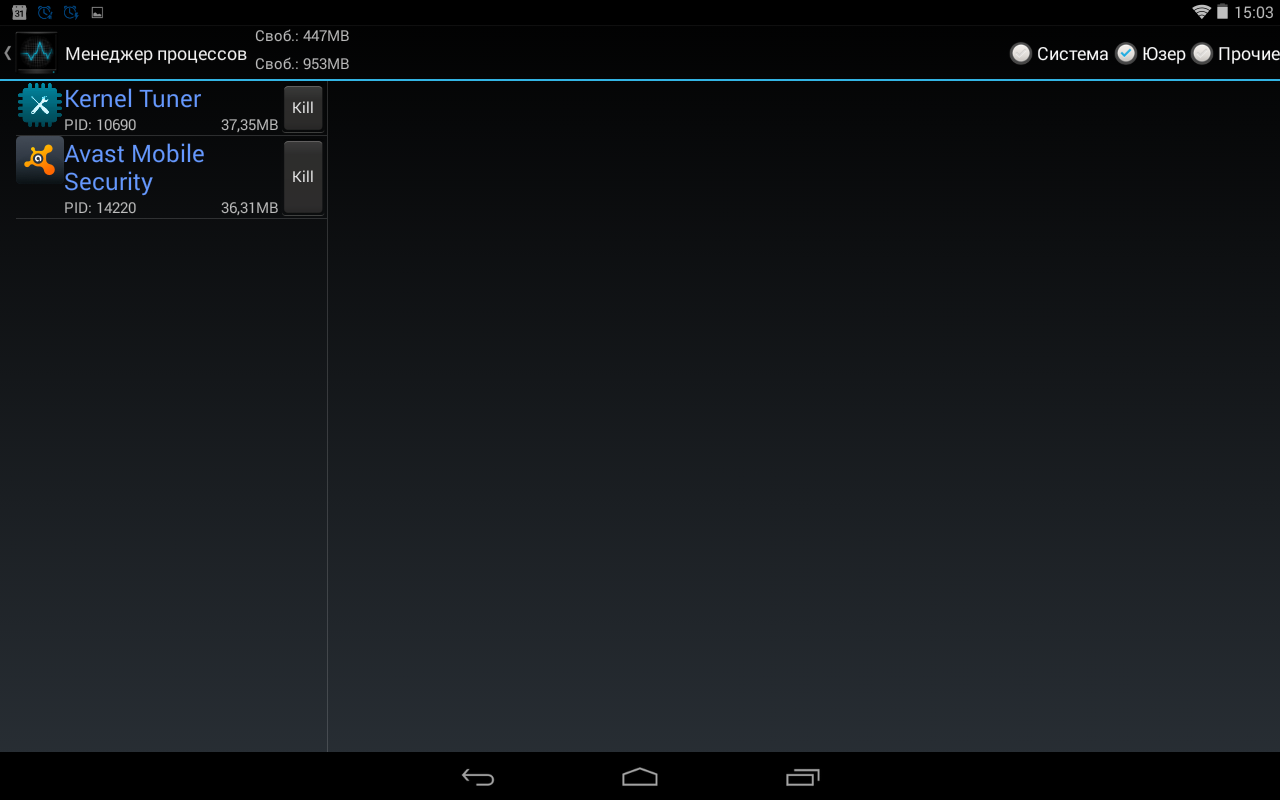This screenshot has width=1280, height=800.
Task: Tap the Avast Mobile Security icon
Action: coord(40,160)
